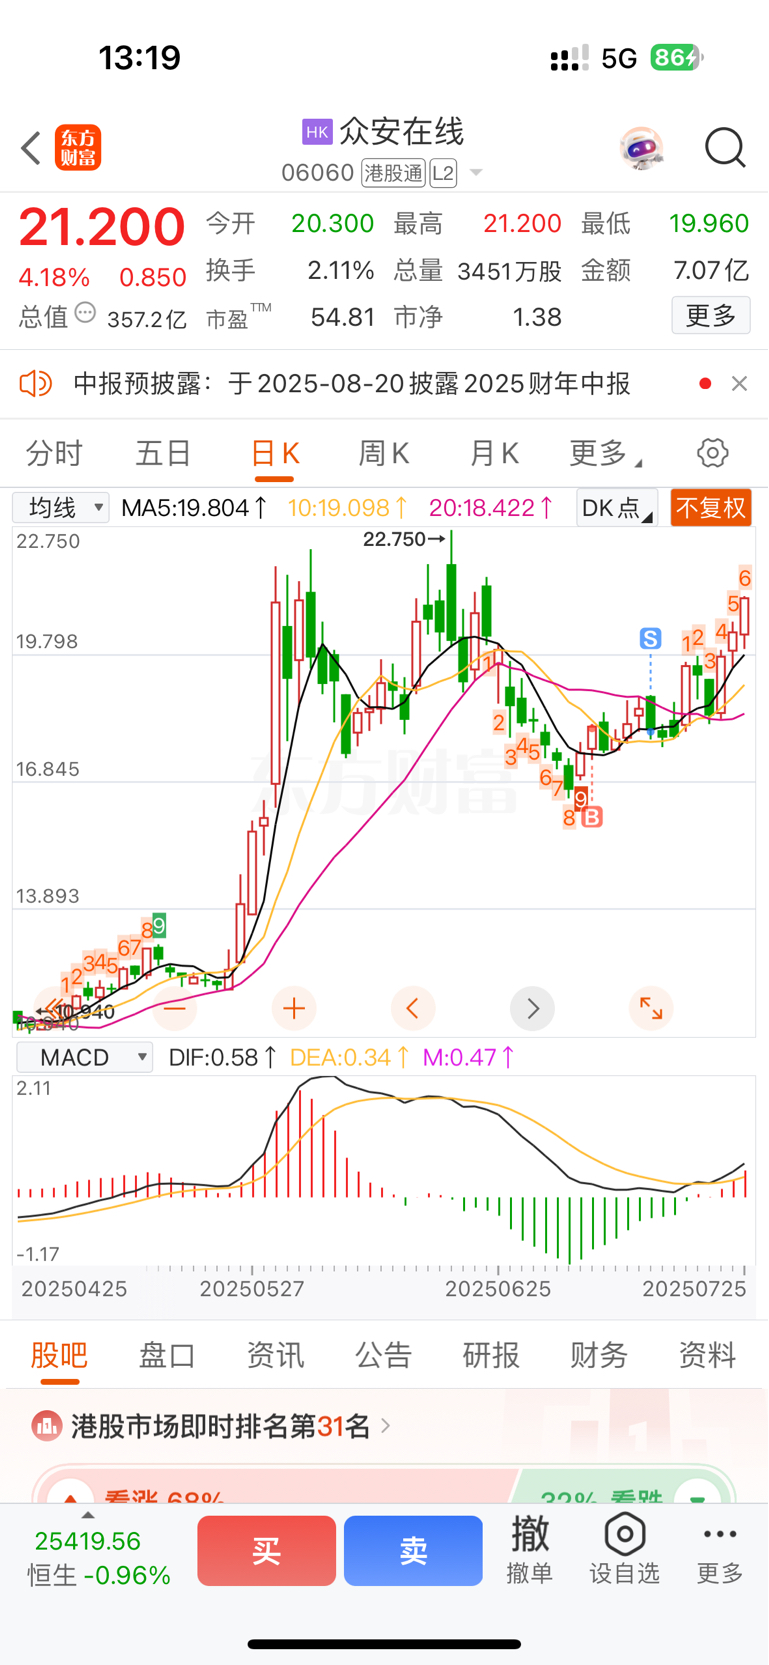
Task: Dismiss the 中报预披露 notice
Action: 739,383
